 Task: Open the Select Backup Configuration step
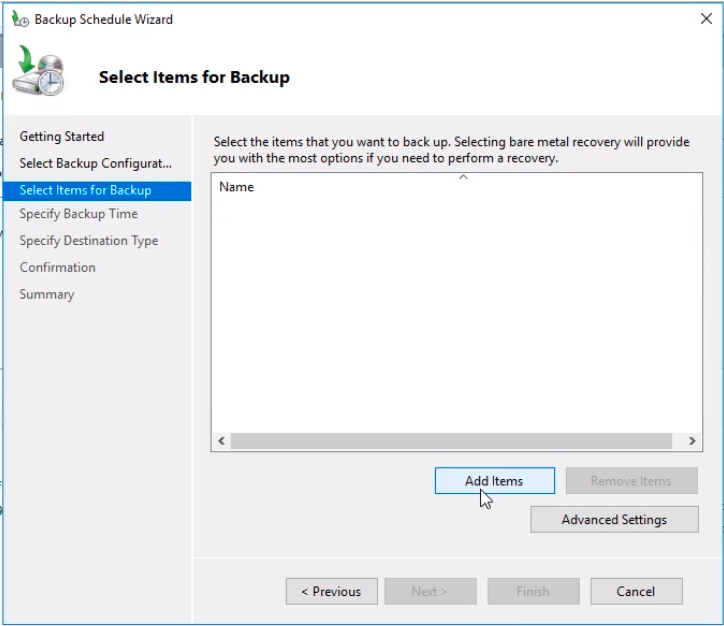[x=96, y=163]
